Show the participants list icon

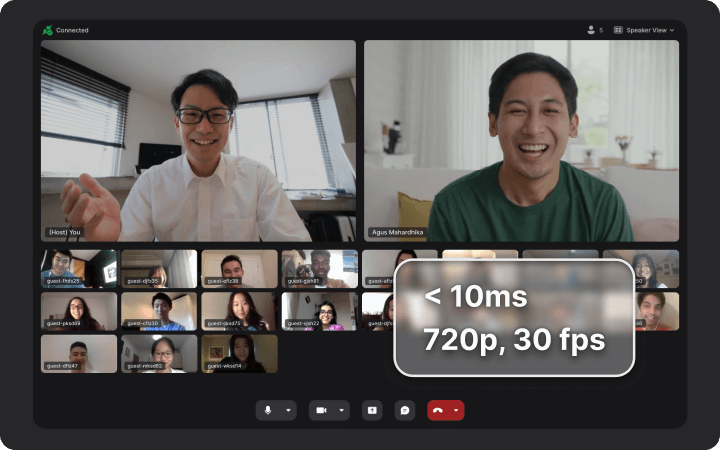pos(591,30)
